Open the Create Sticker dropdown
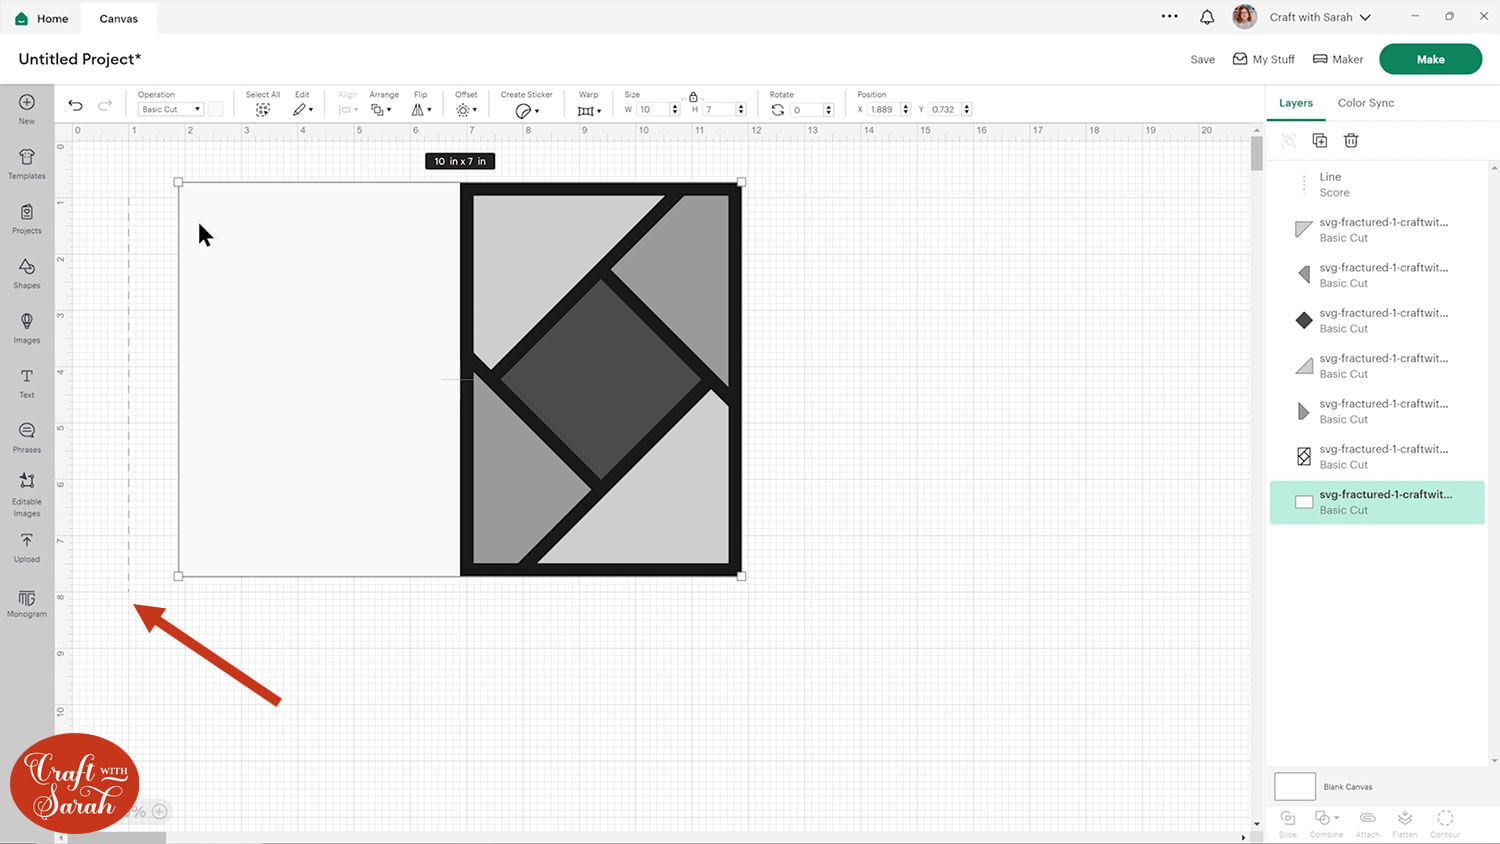The width and height of the screenshot is (1500, 844). [x=527, y=104]
